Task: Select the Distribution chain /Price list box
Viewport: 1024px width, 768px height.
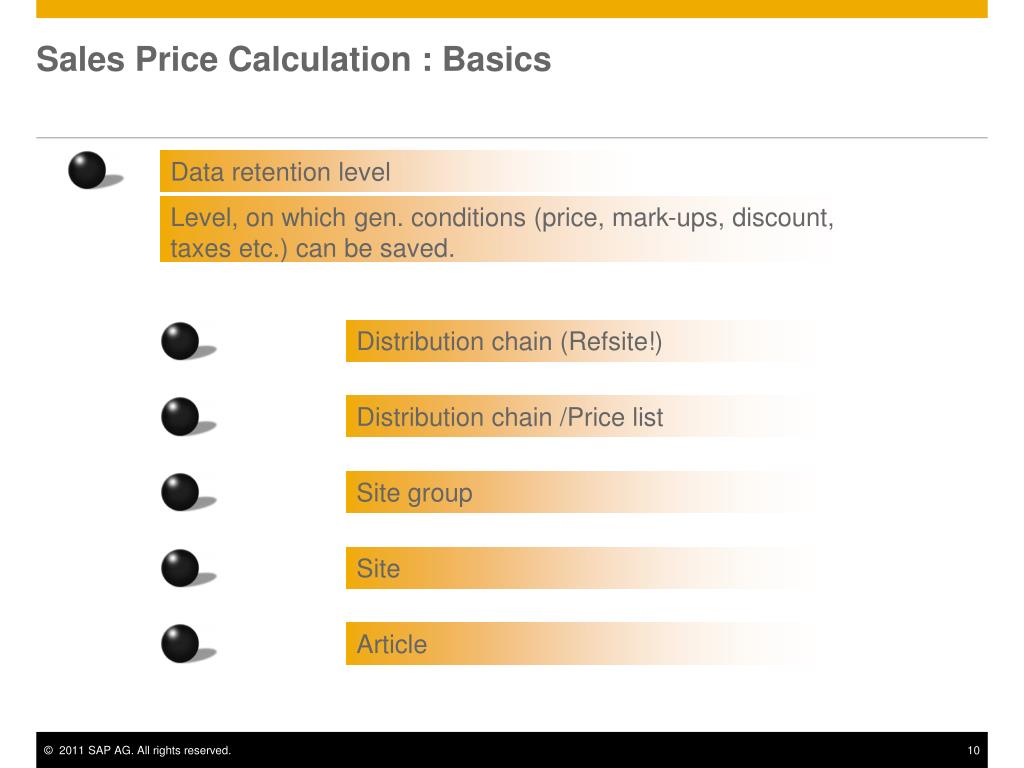Action: click(x=578, y=417)
